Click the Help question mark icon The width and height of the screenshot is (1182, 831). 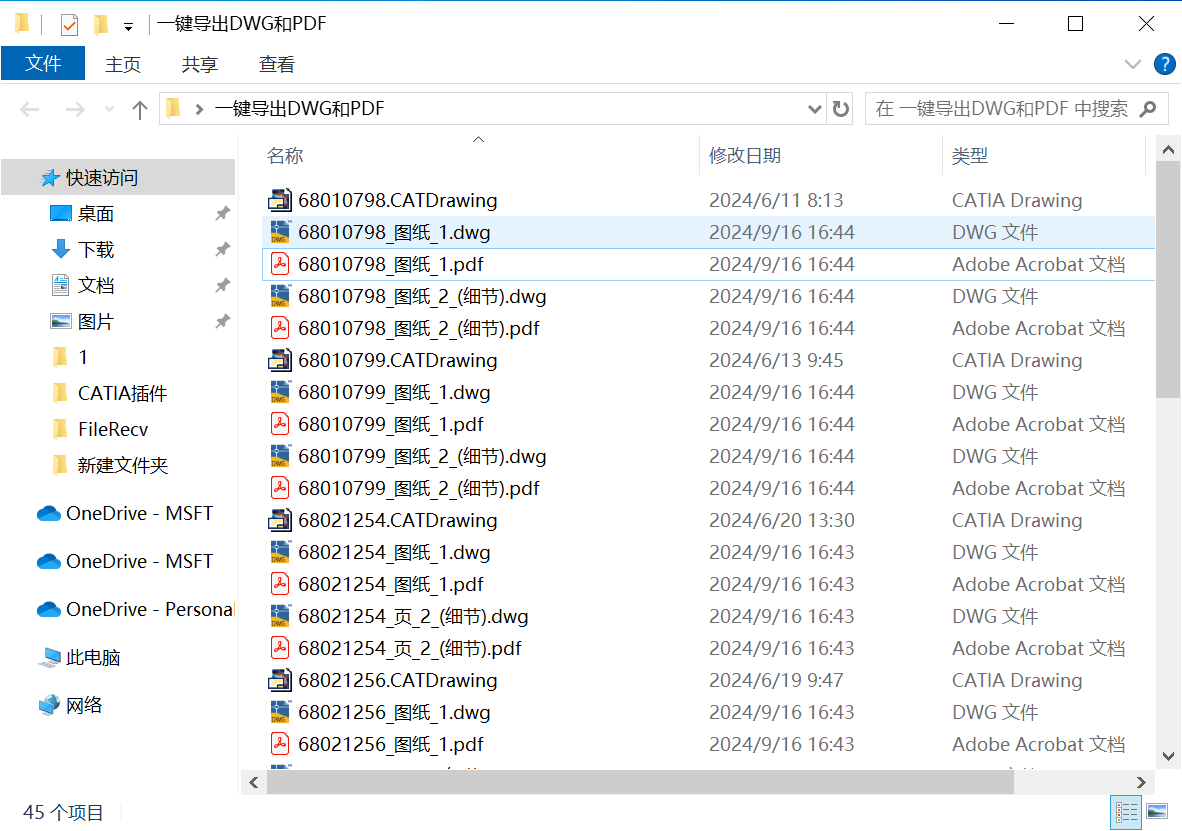click(1164, 64)
